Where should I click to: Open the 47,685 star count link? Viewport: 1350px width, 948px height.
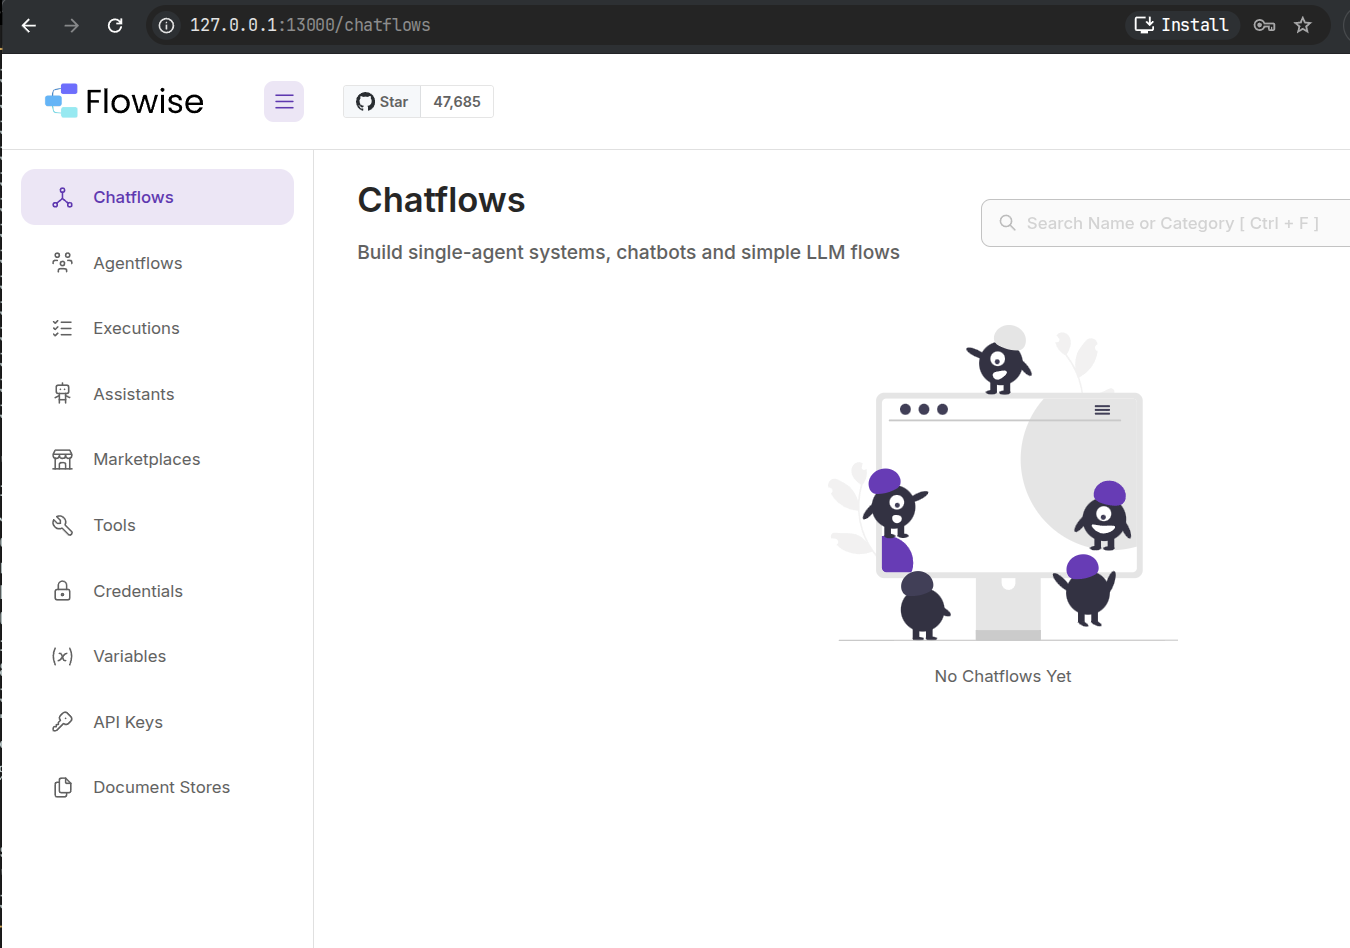pyautogui.click(x=457, y=102)
